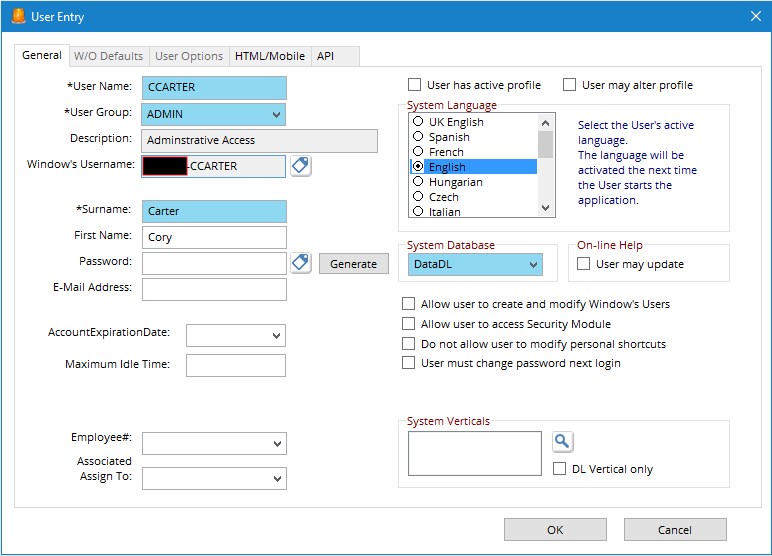Enable 'User has active profile' checkbox
Screen dimensions: 772x556
pyautogui.click(x=415, y=85)
